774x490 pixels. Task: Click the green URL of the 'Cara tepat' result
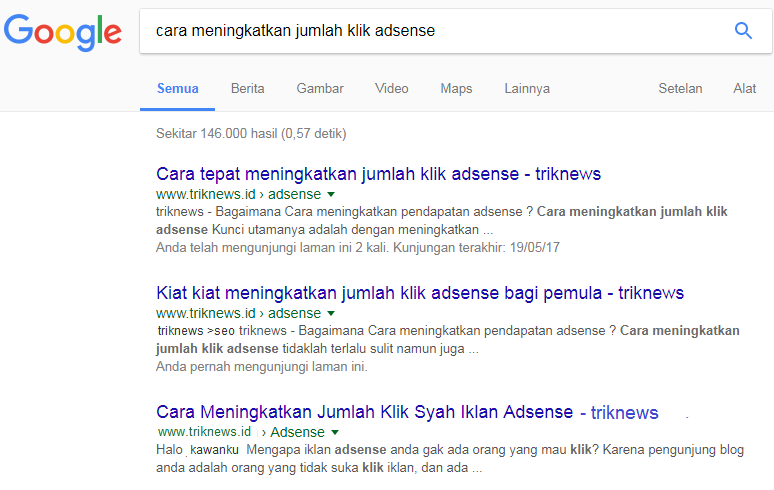coord(238,194)
